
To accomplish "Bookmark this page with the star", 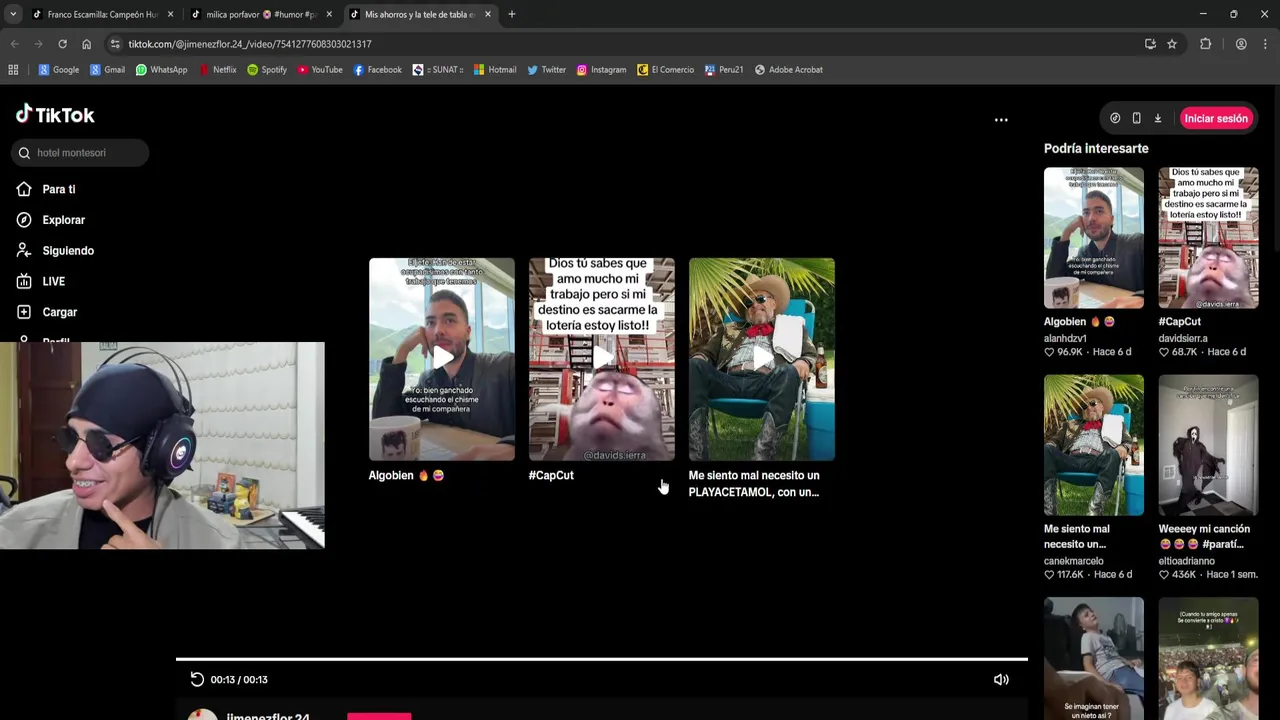I will point(1172,44).
